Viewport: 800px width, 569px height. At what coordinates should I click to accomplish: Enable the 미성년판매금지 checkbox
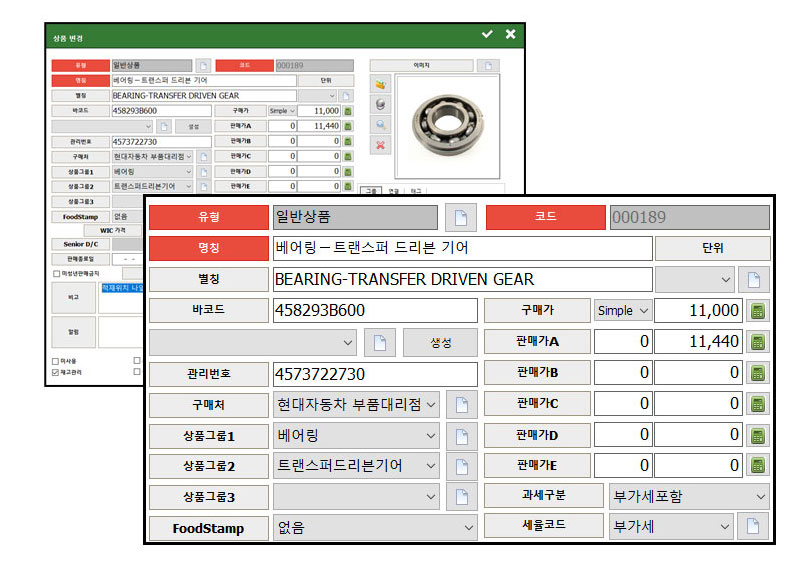[x=57, y=274]
